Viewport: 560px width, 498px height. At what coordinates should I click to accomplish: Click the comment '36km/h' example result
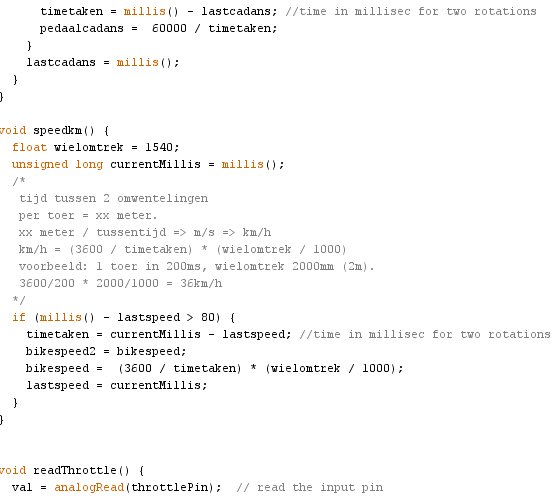pyautogui.click(x=201, y=283)
